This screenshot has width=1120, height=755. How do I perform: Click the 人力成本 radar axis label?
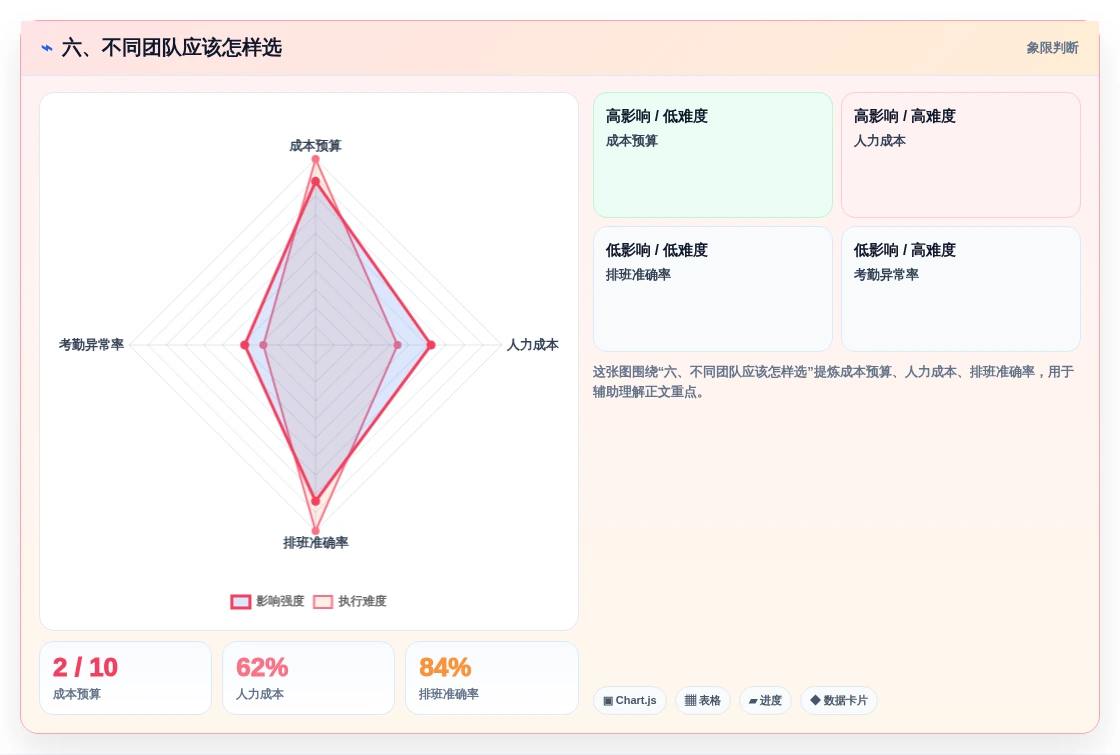pyautogui.click(x=533, y=345)
